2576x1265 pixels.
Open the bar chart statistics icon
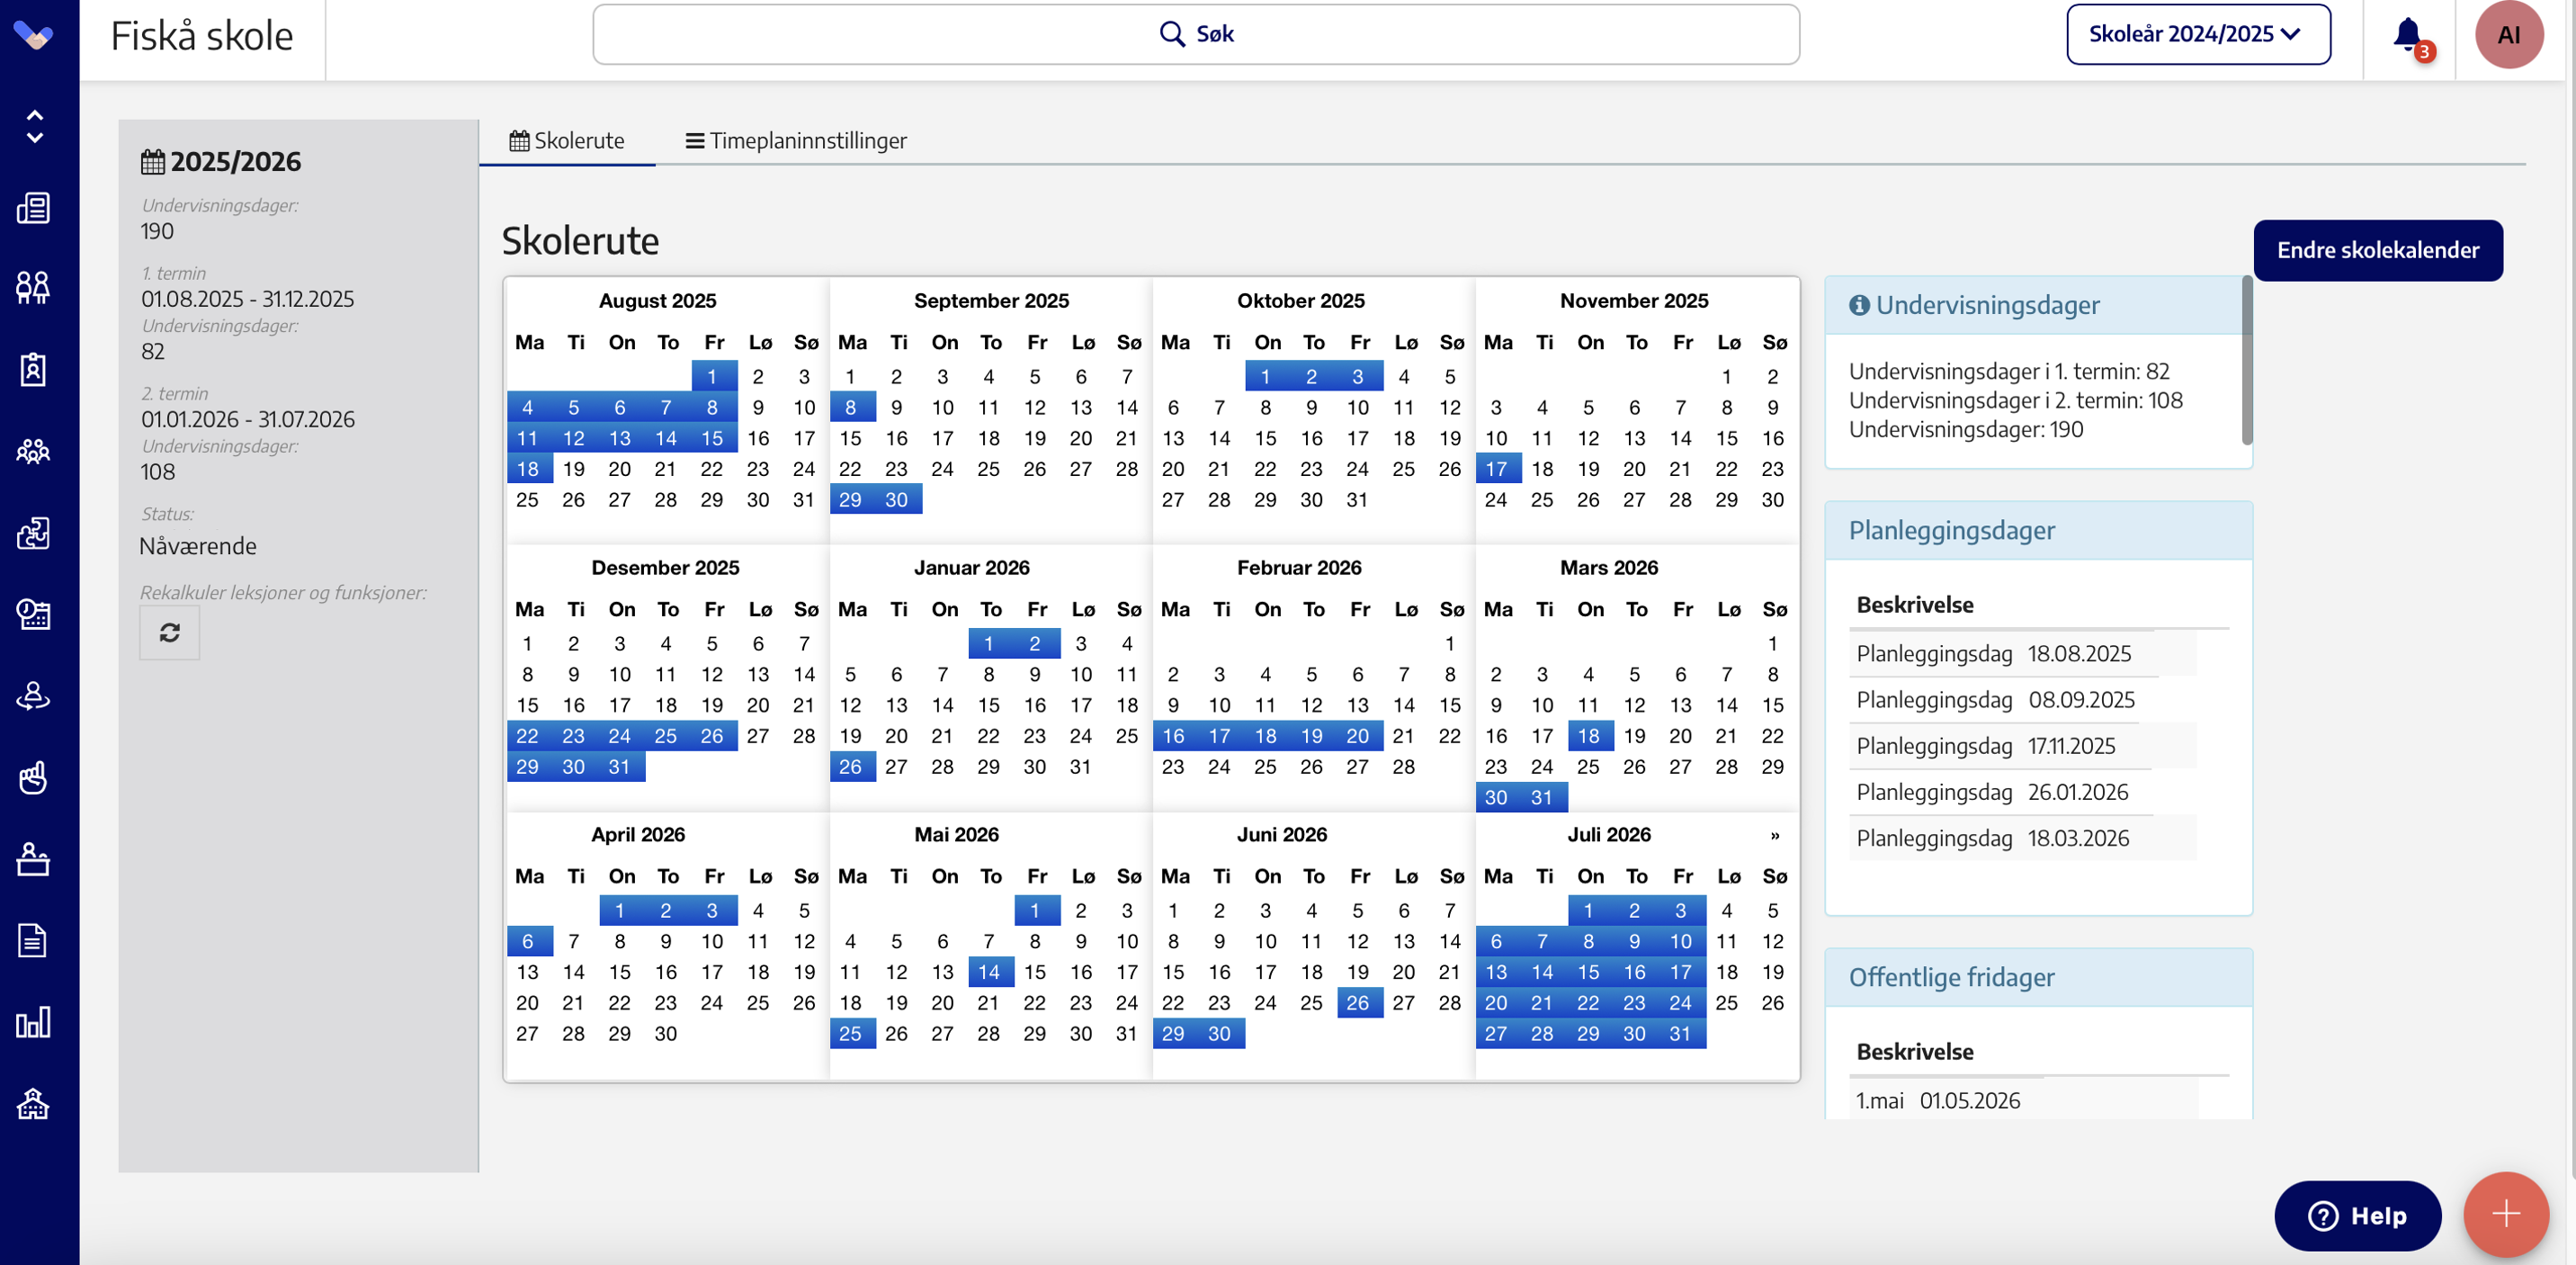coord(34,1022)
